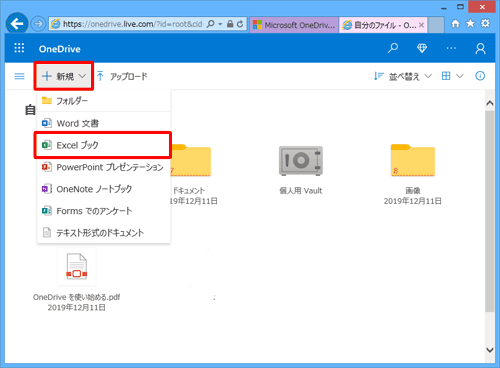Toggle the hamburger navigation menu
This screenshot has width=500, height=368.
[x=20, y=76]
